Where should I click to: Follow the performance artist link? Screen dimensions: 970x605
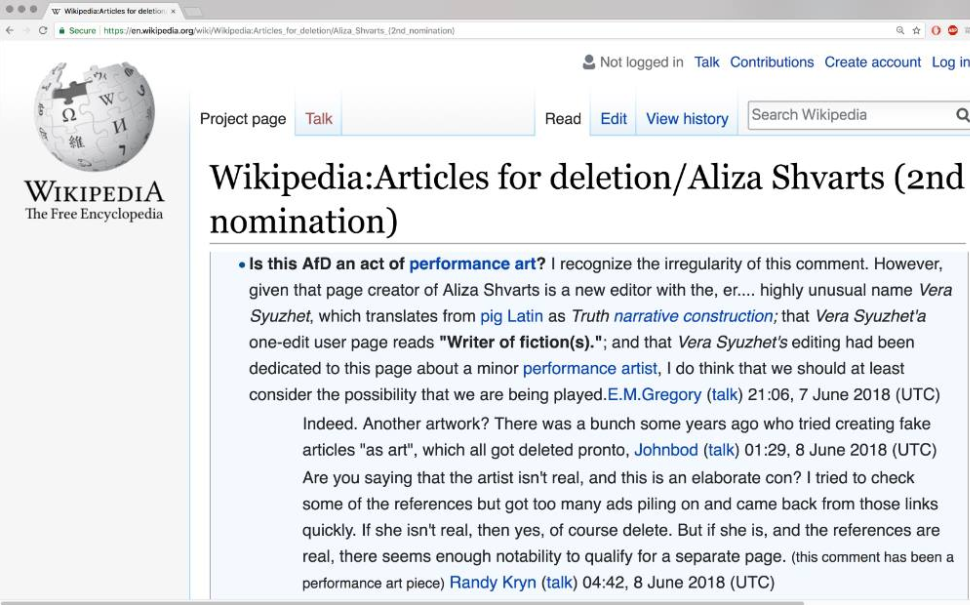590,369
